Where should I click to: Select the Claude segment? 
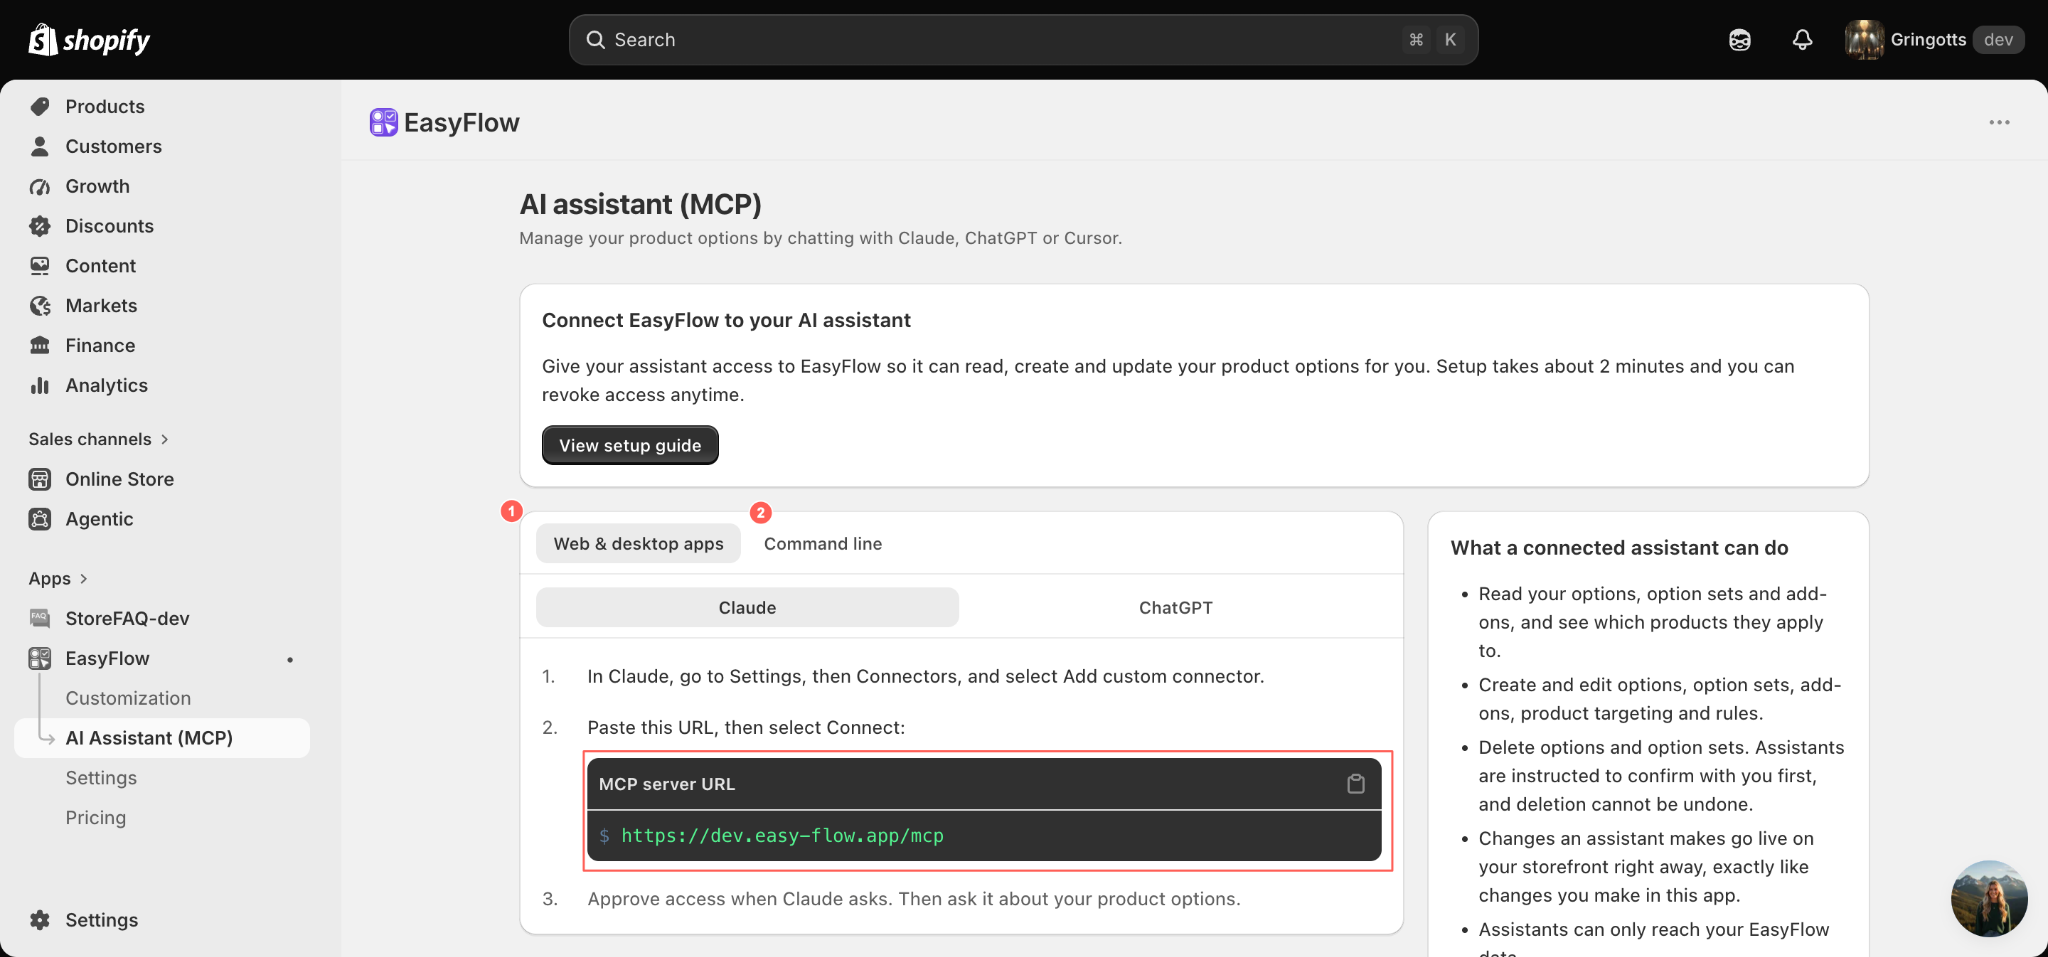747,608
